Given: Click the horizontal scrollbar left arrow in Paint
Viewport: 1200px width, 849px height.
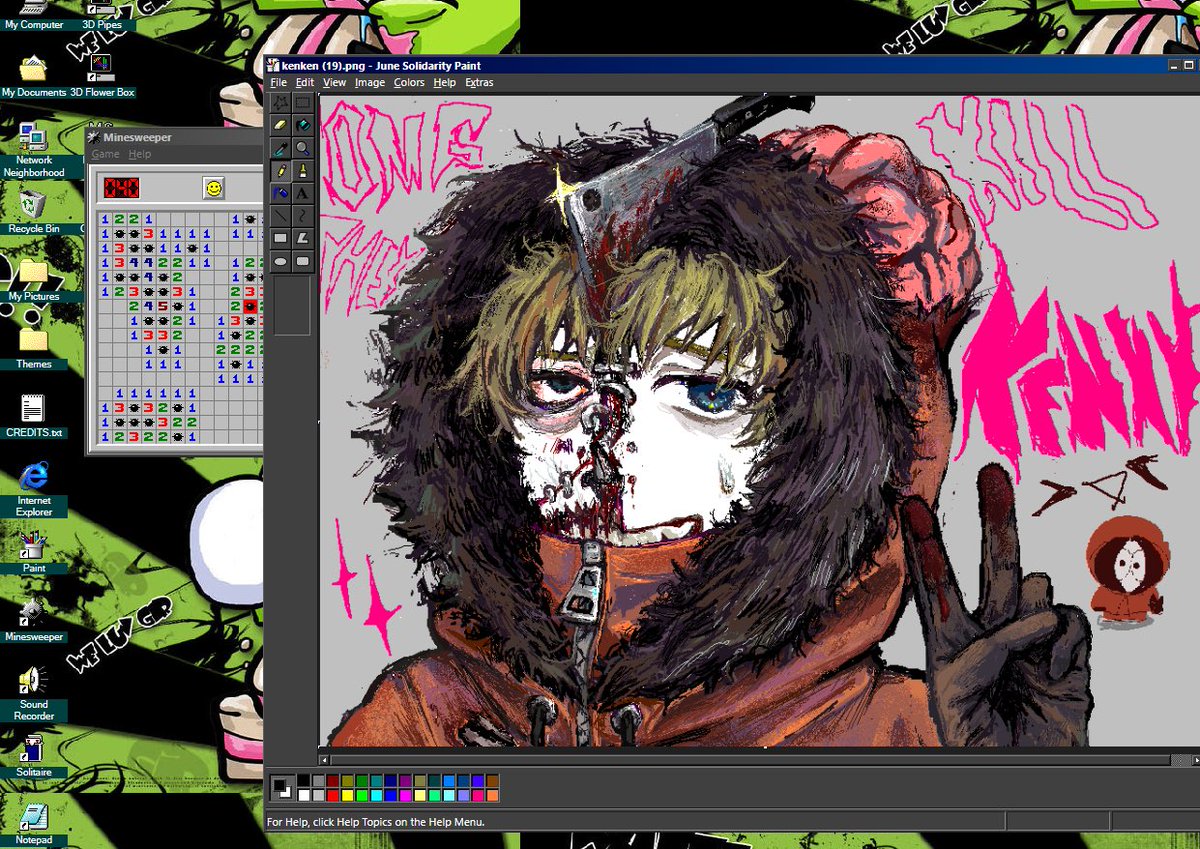Looking at the screenshot, I should 324,761.
